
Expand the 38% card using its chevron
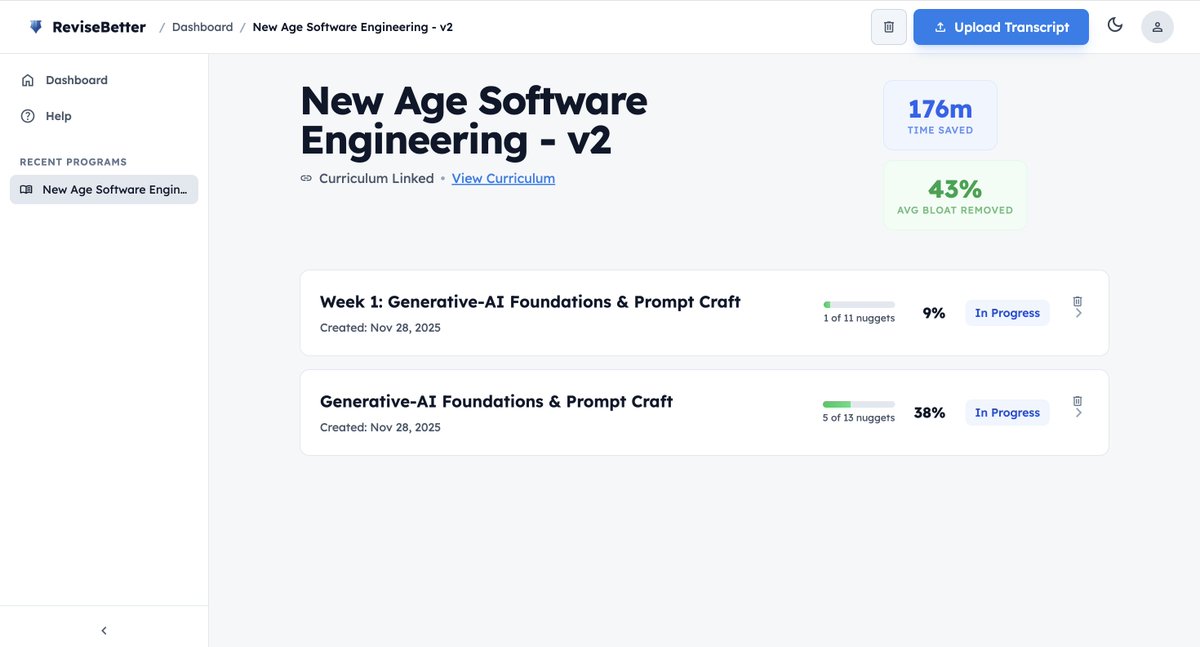coord(1078,413)
